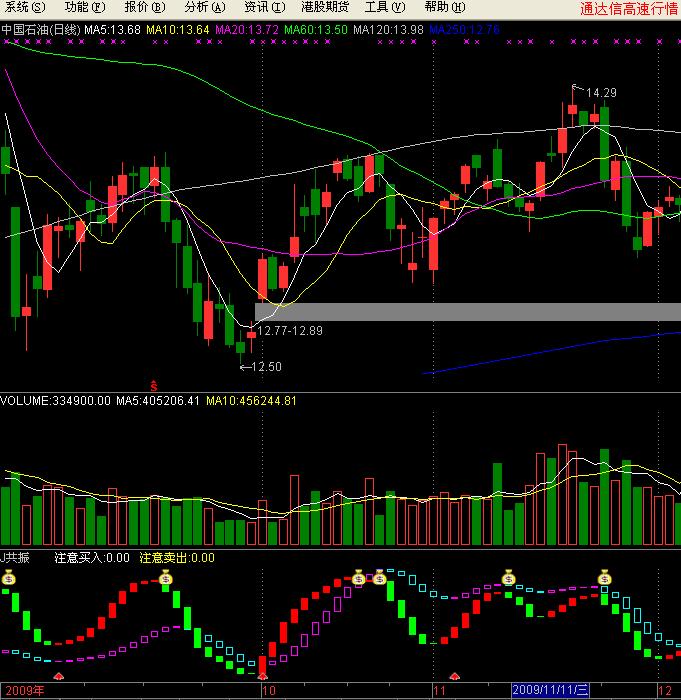The width and height of the screenshot is (681, 700).
Task: Click the 注意买入:0.00 label
Action: 92,558
